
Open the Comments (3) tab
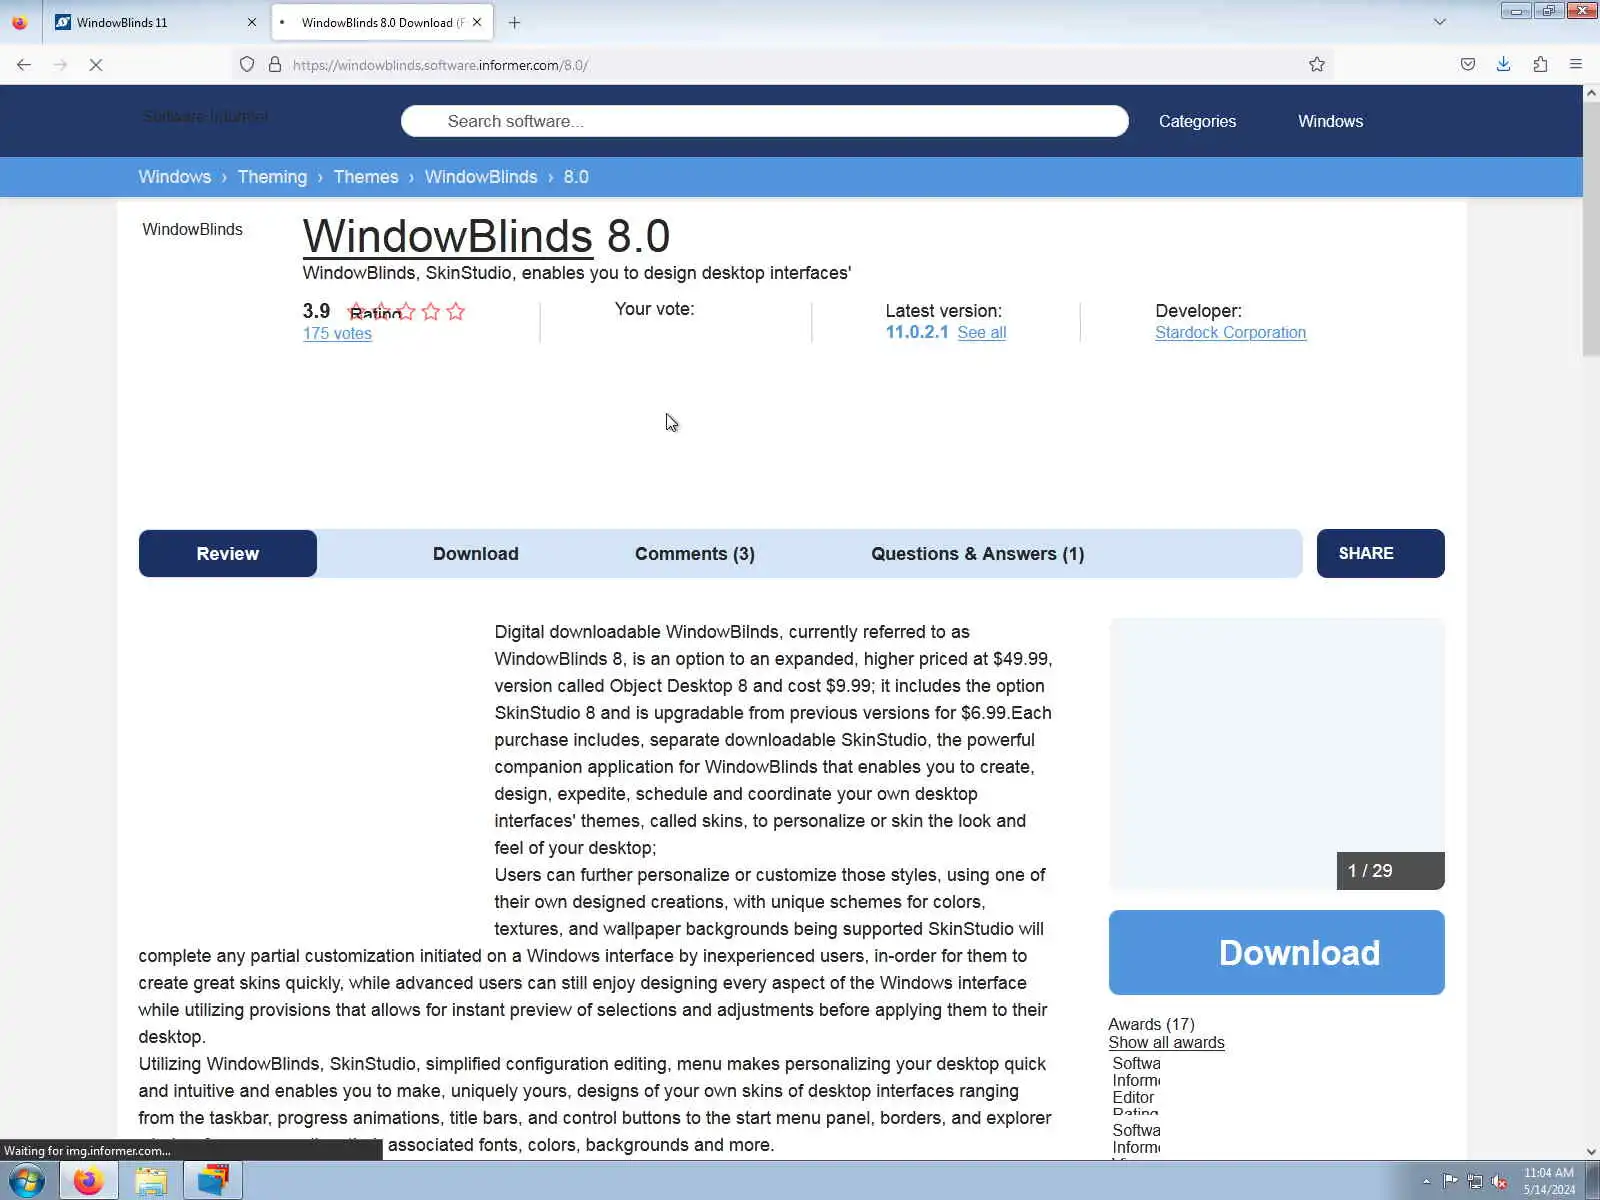[694, 553]
